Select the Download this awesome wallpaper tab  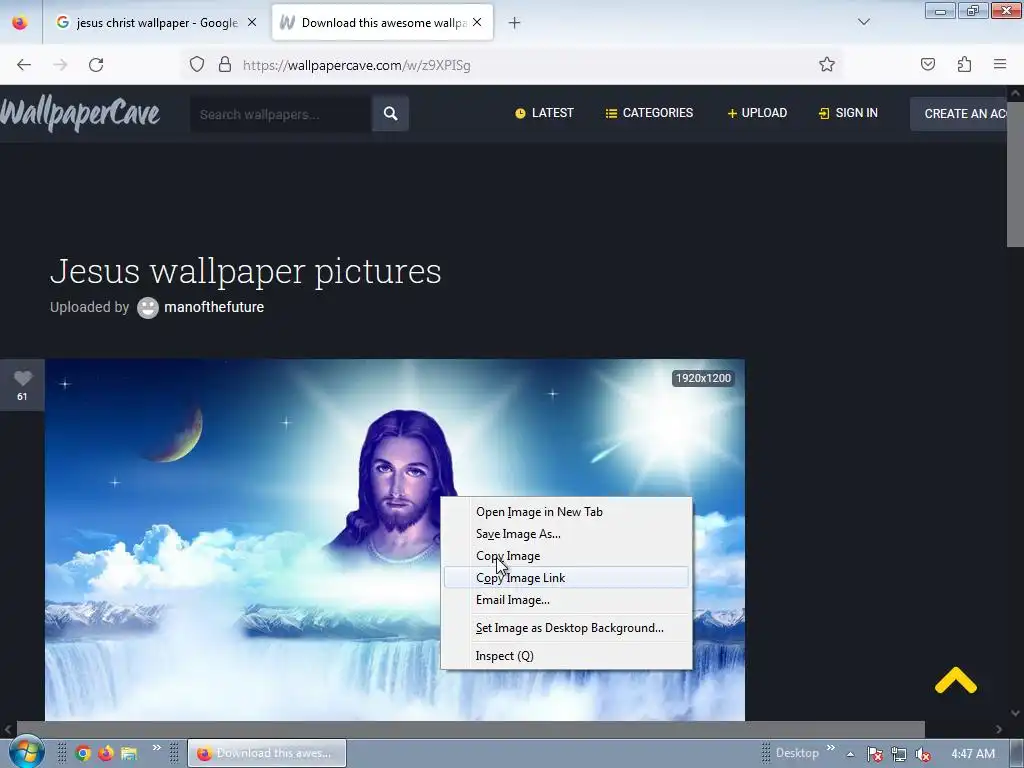(383, 22)
